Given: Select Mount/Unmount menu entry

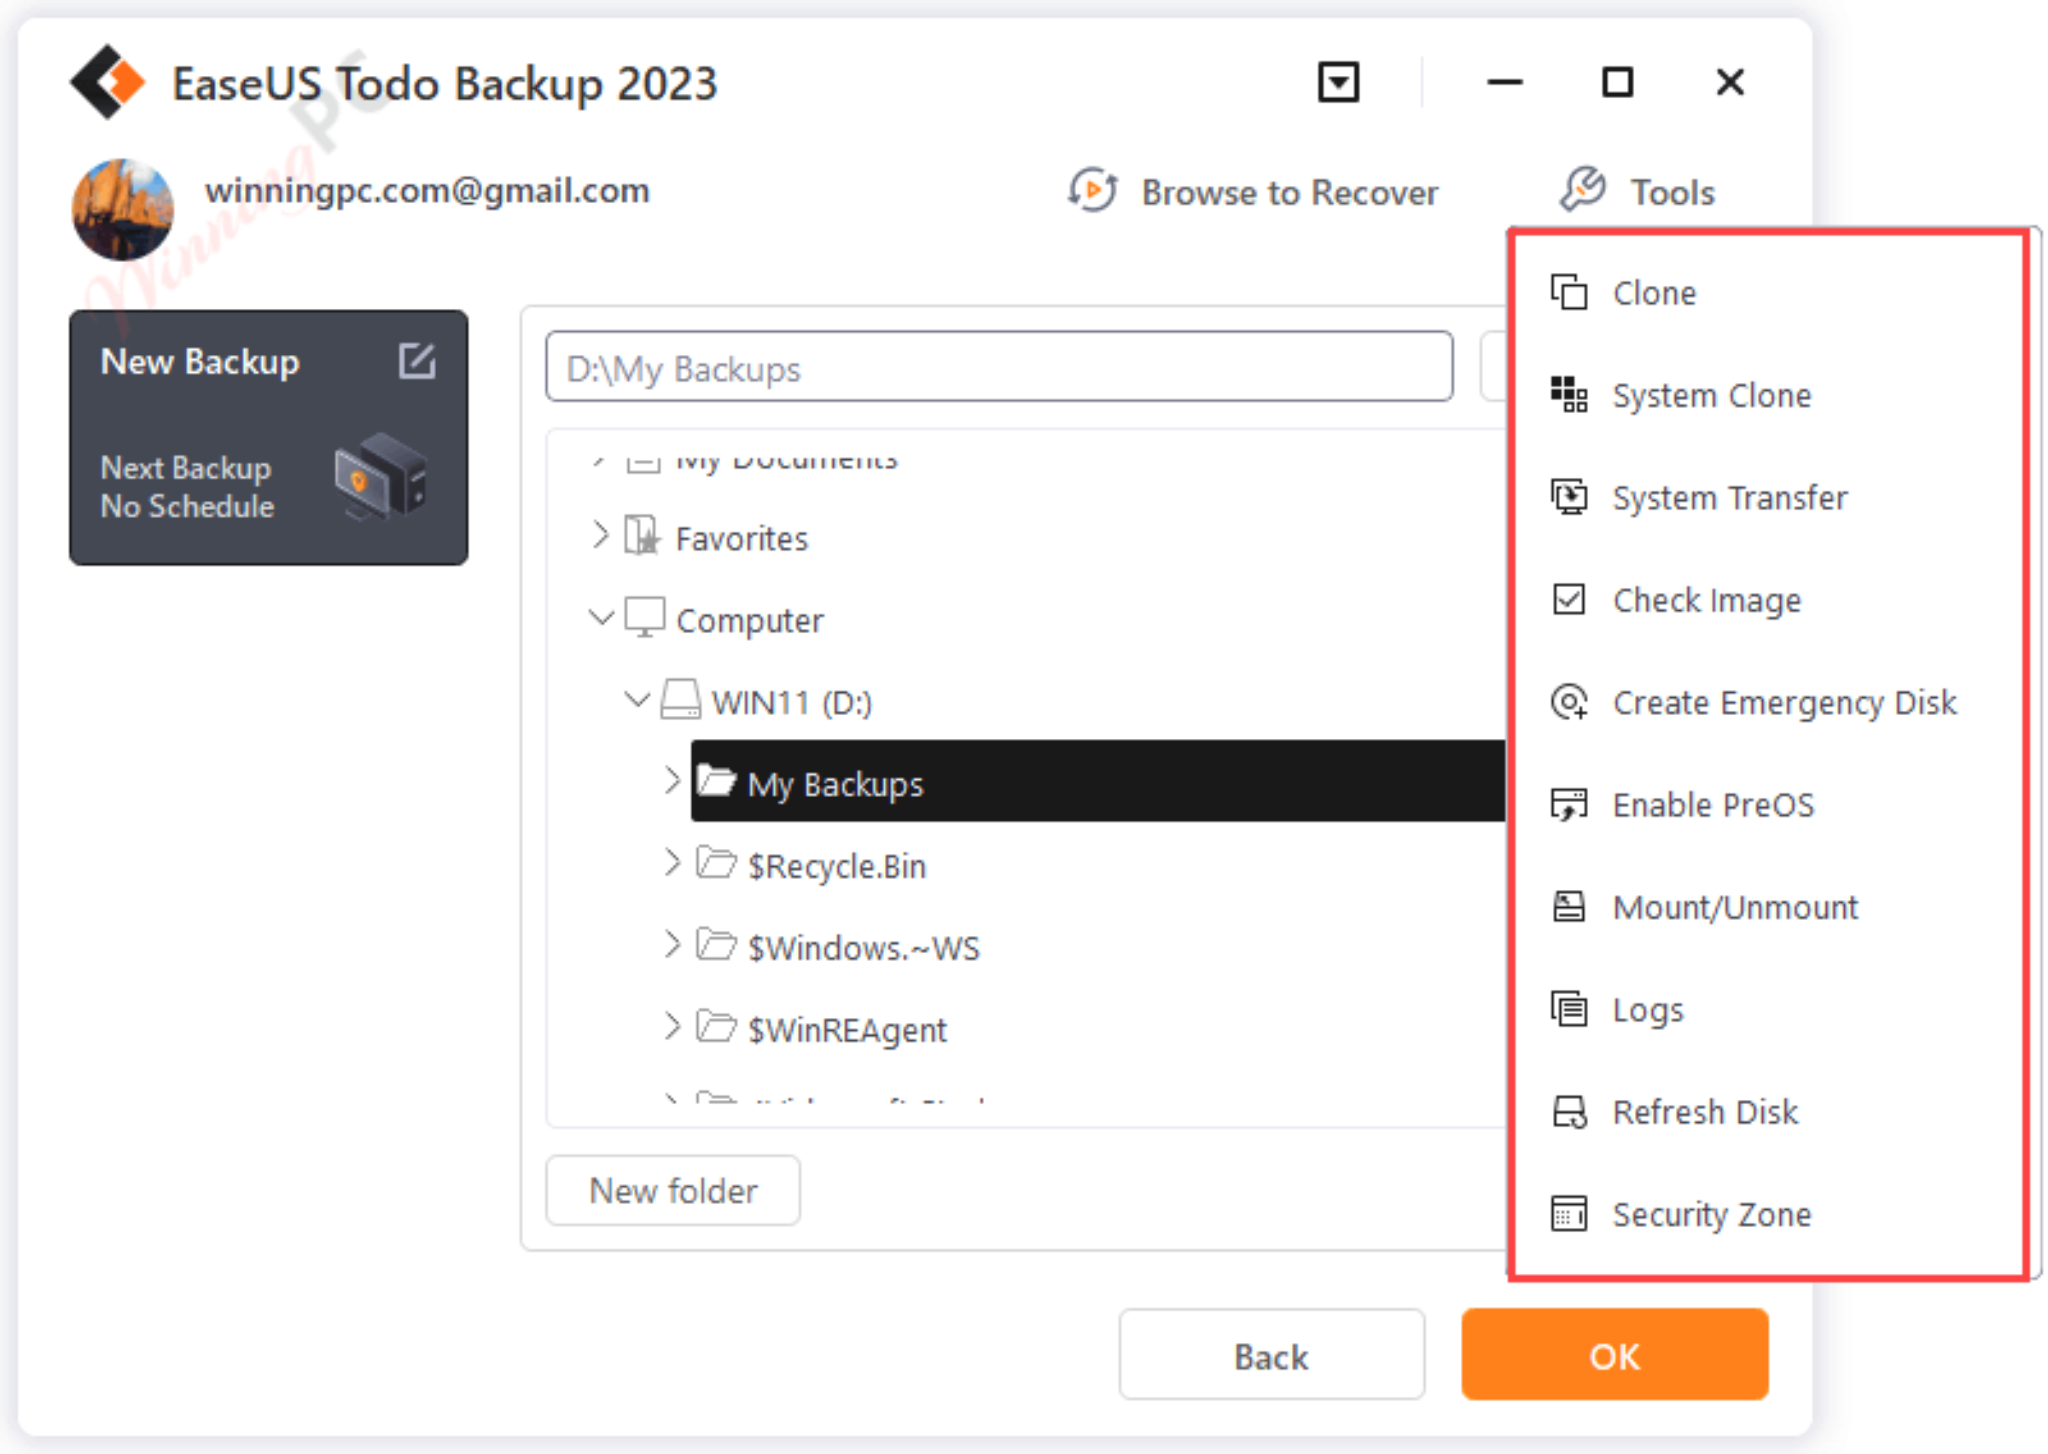Looking at the screenshot, I should click(1767, 907).
